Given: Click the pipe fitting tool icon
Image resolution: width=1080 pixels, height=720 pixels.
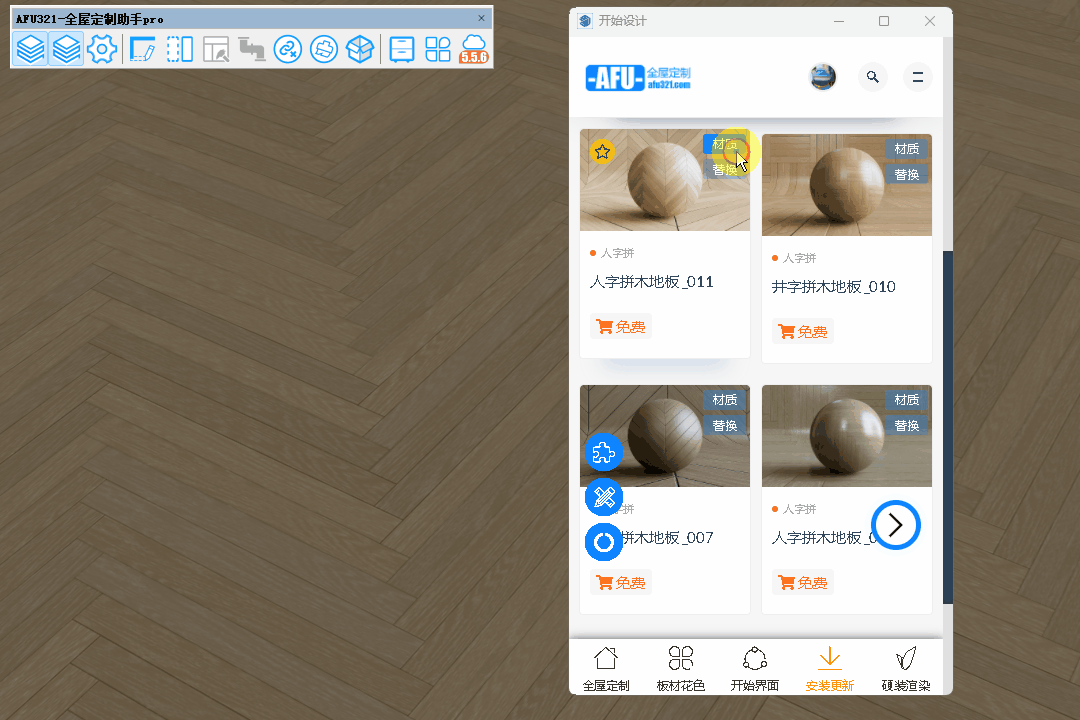Looking at the screenshot, I should (x=251, y=49).
